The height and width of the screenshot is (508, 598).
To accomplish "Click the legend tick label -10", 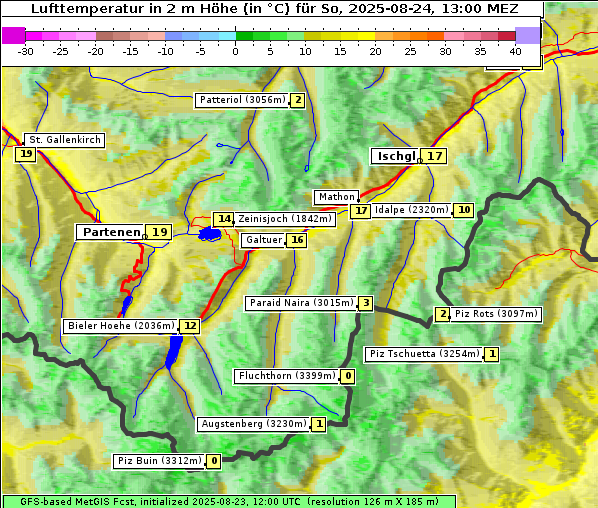I will [165, 51].
